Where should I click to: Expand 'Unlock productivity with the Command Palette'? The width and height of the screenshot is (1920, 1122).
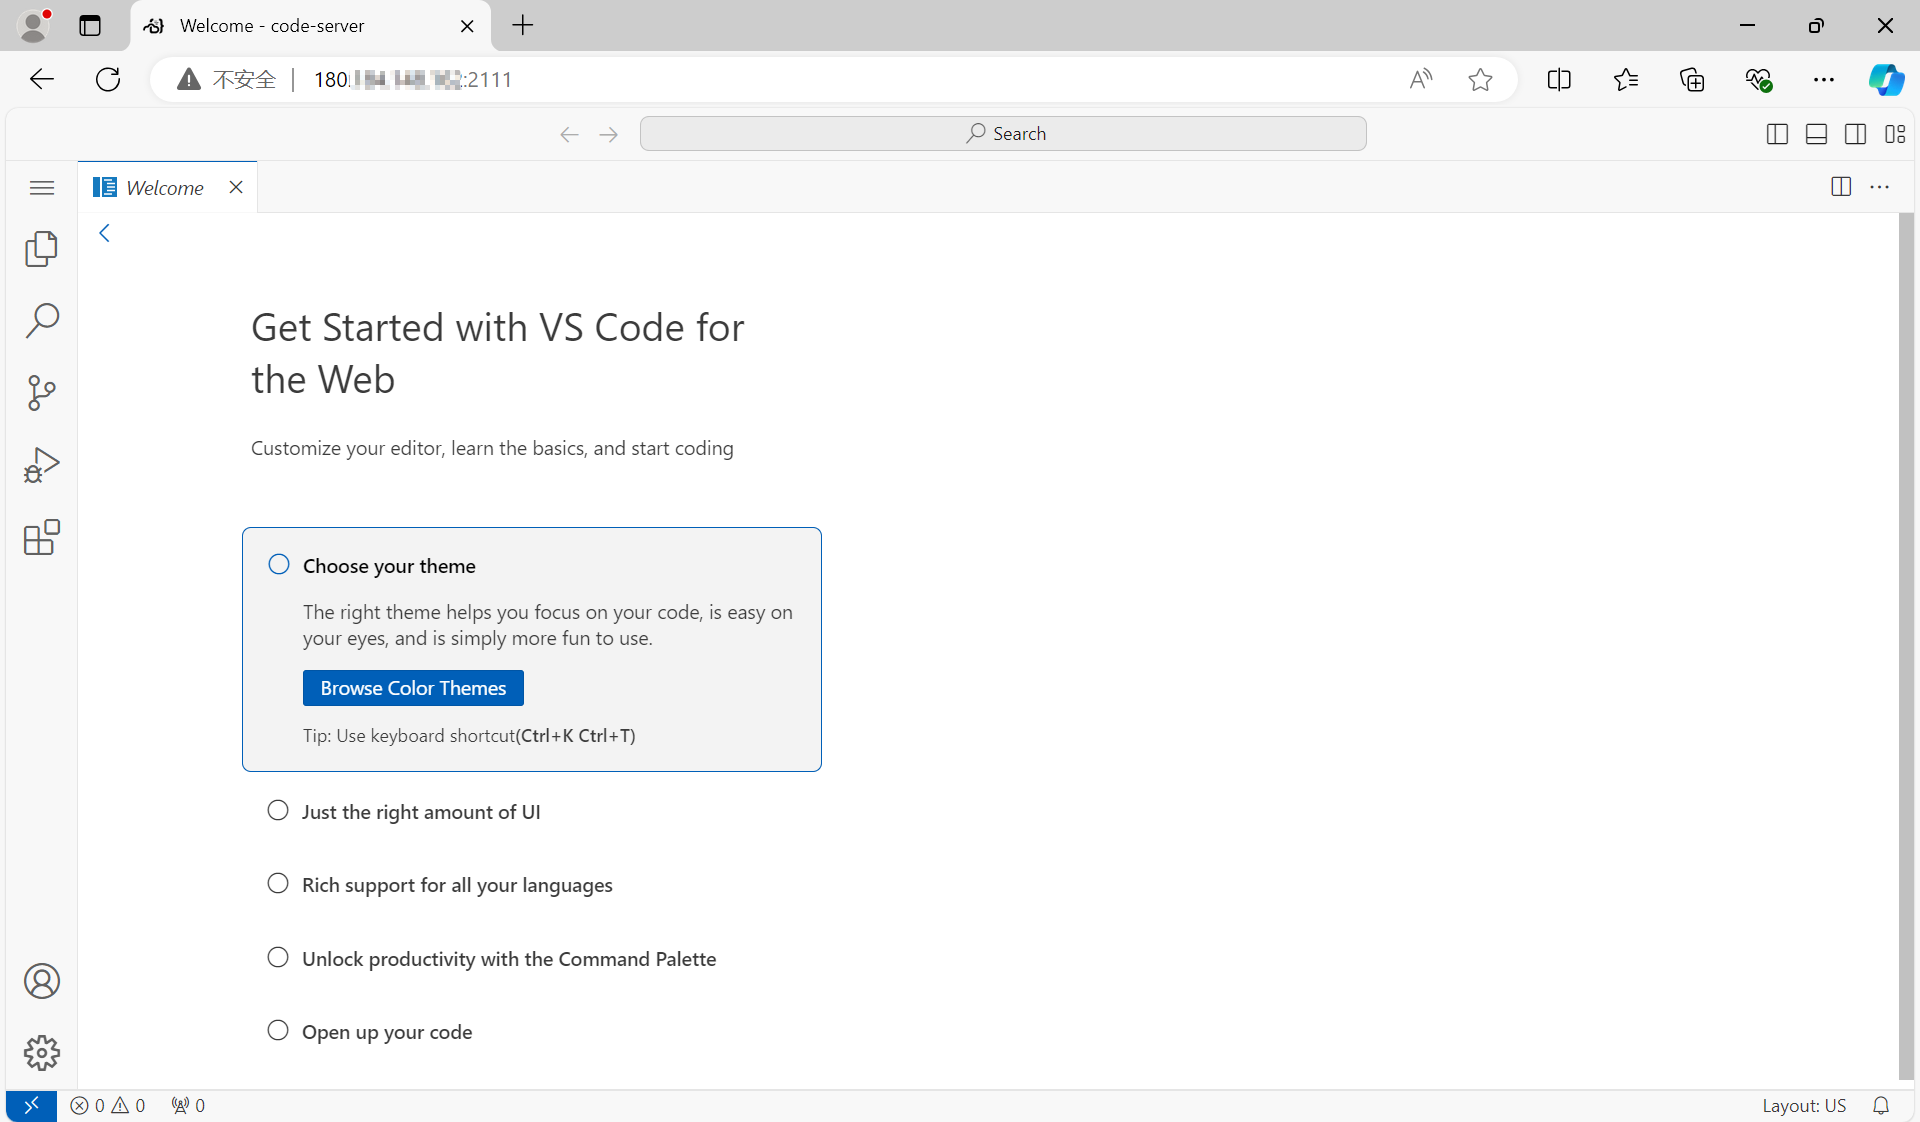508,959
